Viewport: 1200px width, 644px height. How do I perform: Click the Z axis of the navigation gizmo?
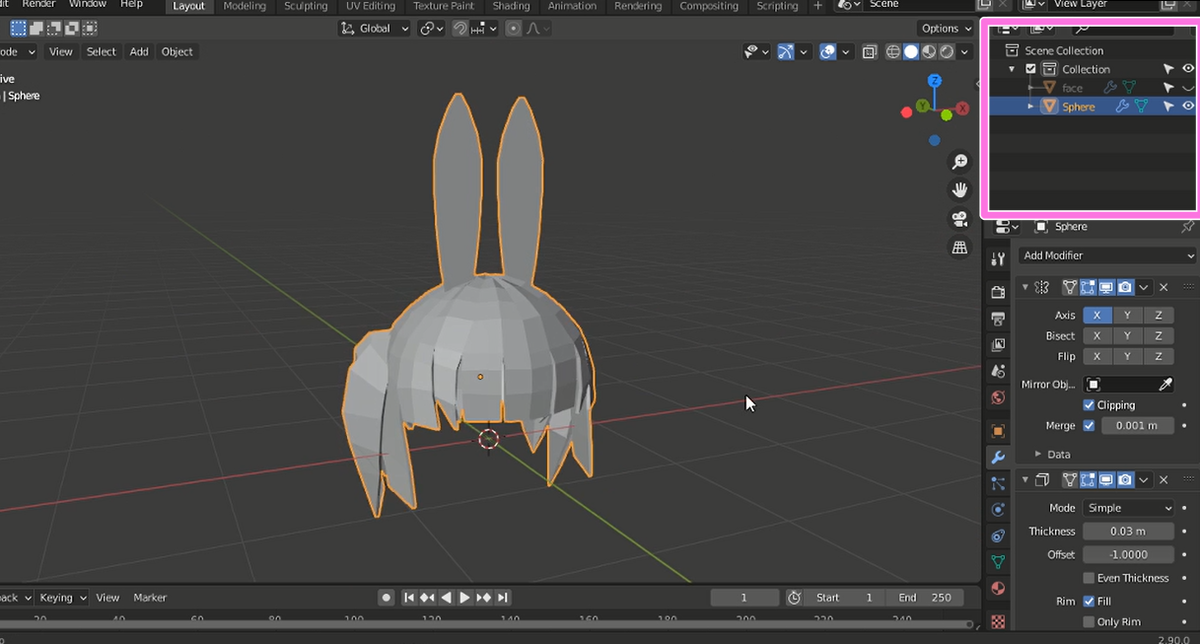(x=934, y=80)
